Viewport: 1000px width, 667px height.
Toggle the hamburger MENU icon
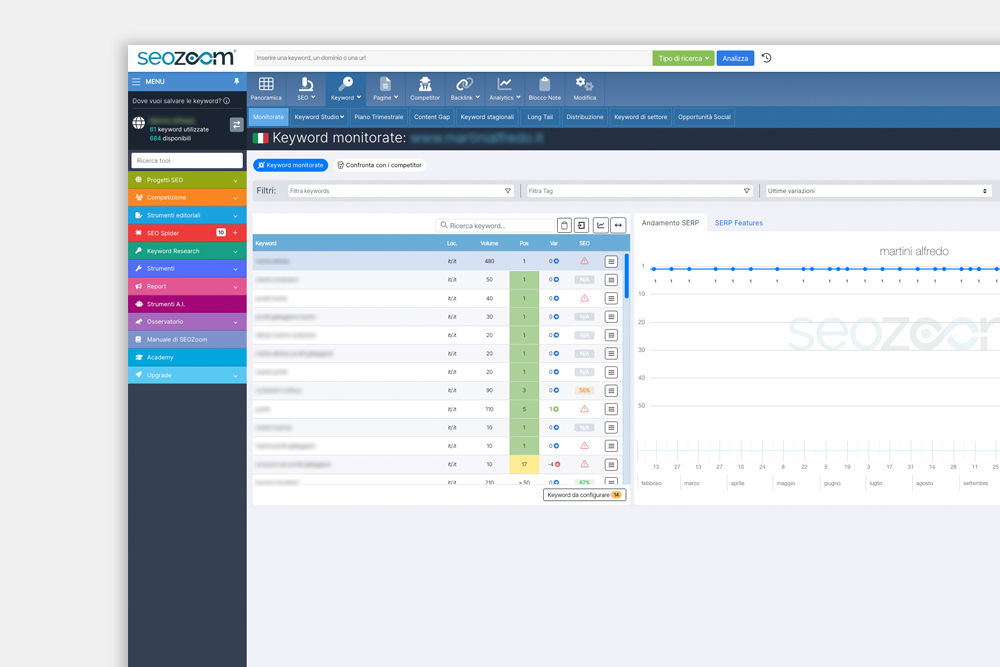[x=136, y=82]
